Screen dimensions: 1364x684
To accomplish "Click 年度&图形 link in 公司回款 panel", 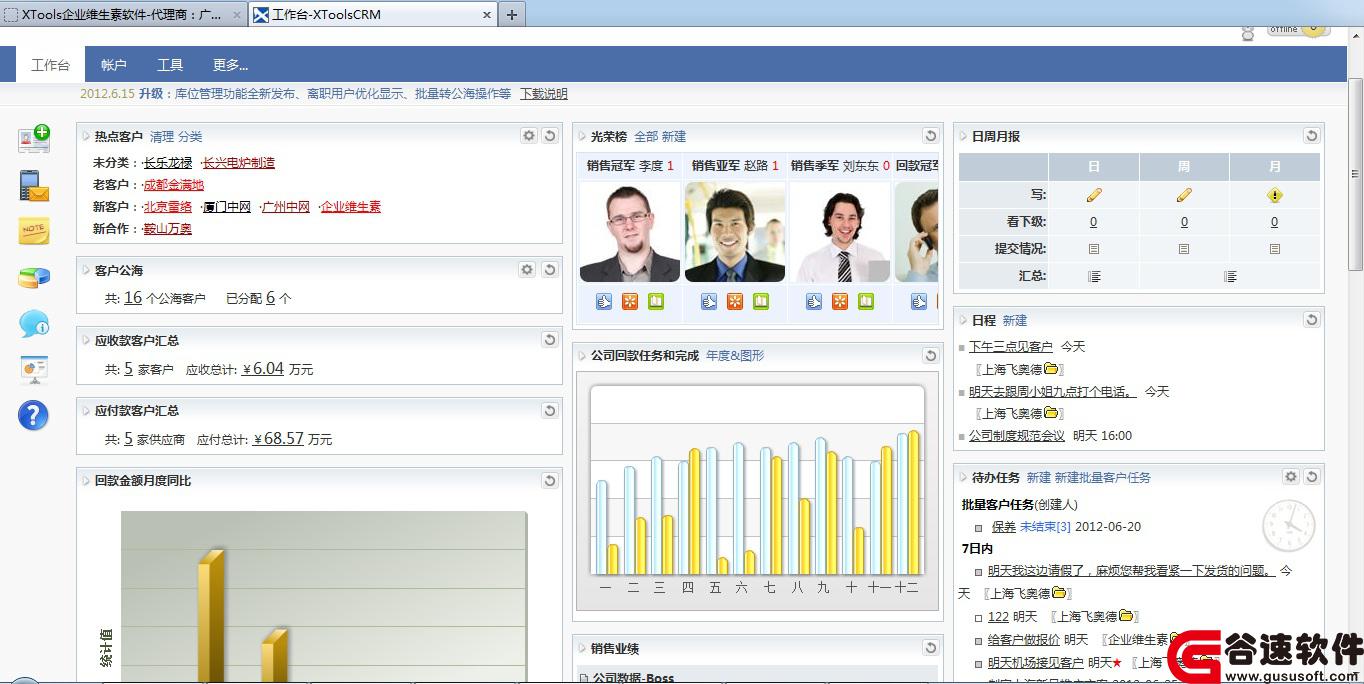I will [735, 355].
